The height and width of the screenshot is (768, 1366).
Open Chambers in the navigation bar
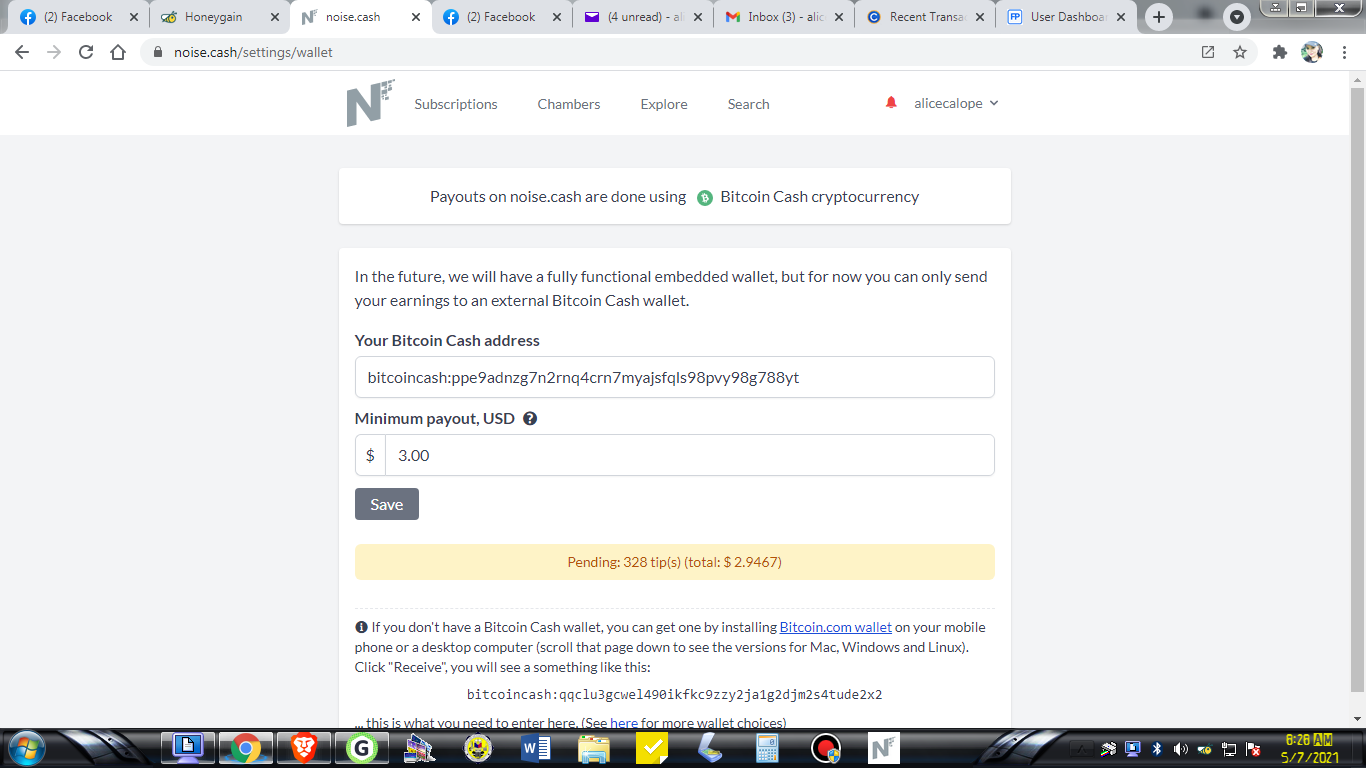coord(569,104)
